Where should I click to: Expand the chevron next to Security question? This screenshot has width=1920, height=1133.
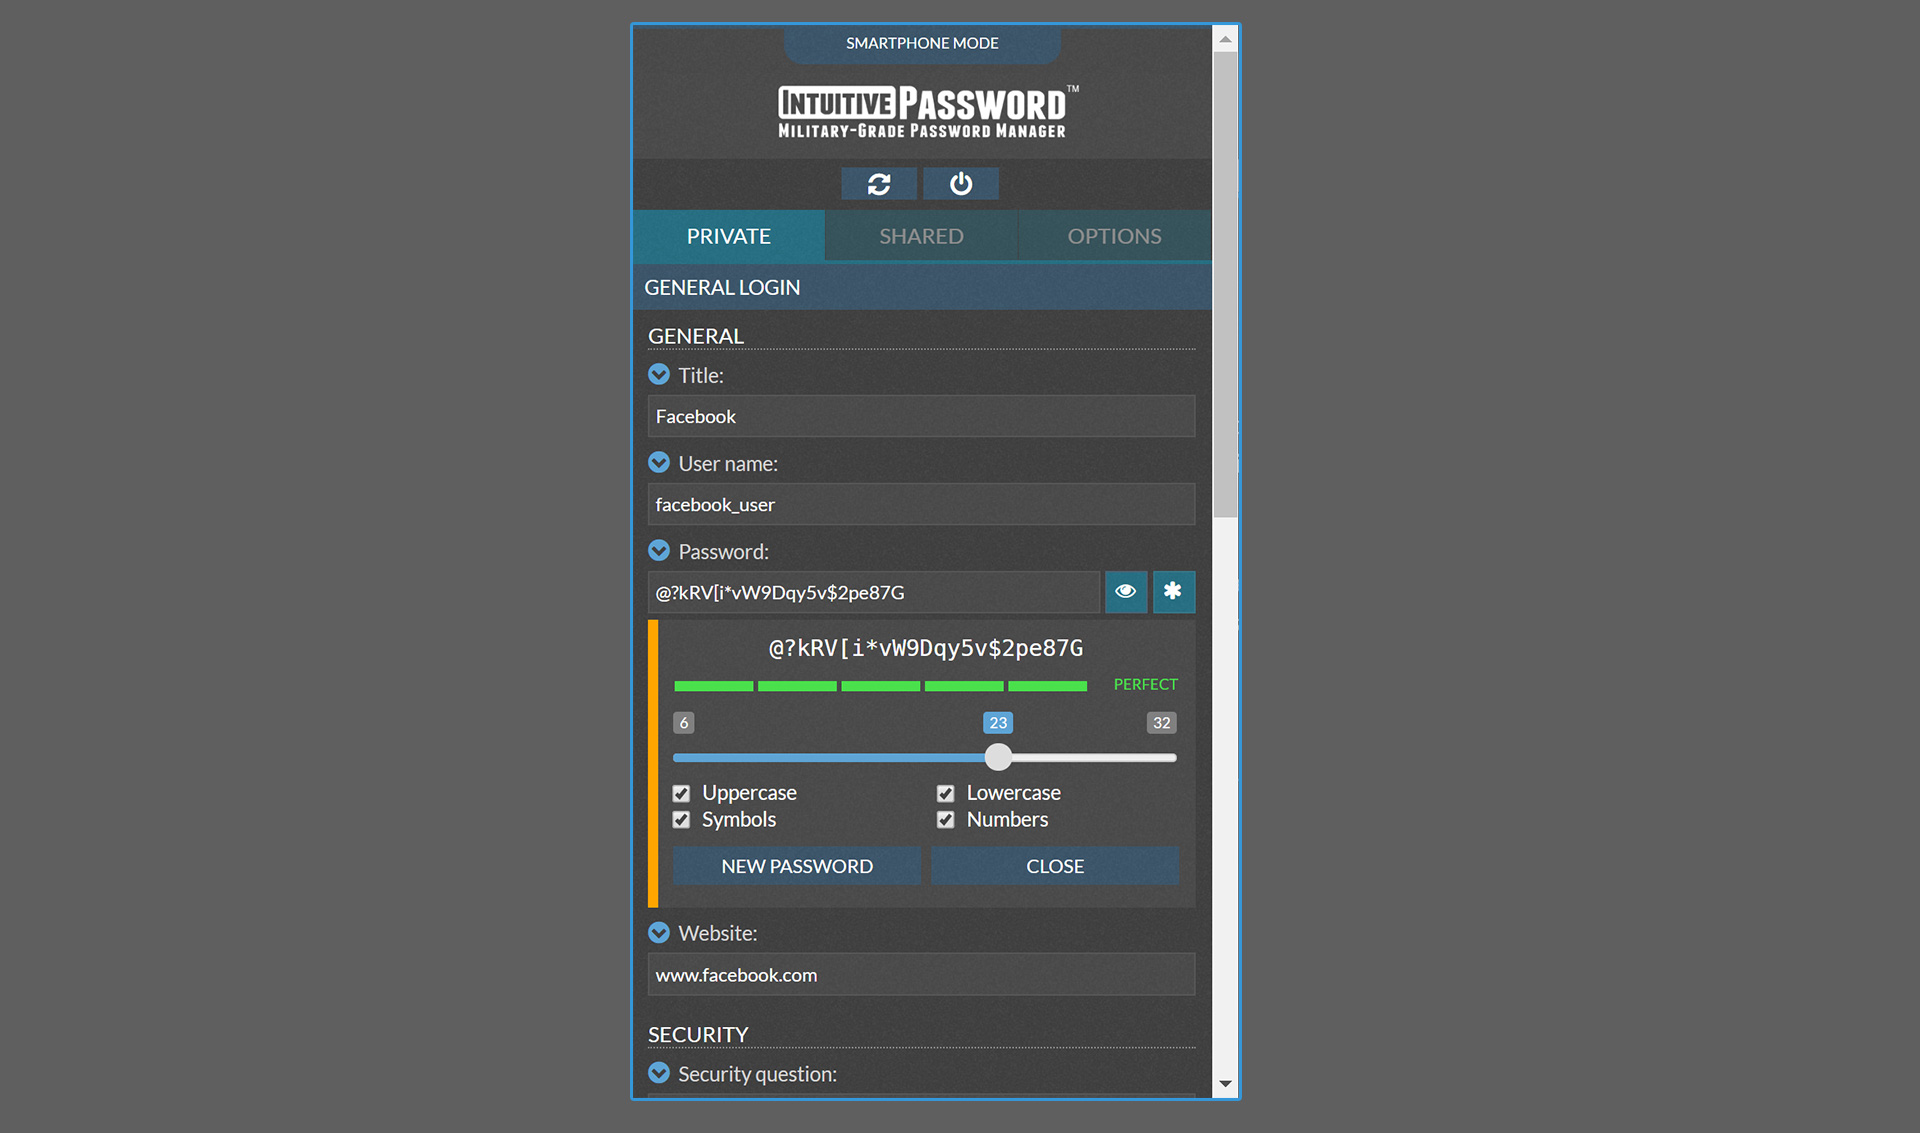click(x=659, y=1073)
